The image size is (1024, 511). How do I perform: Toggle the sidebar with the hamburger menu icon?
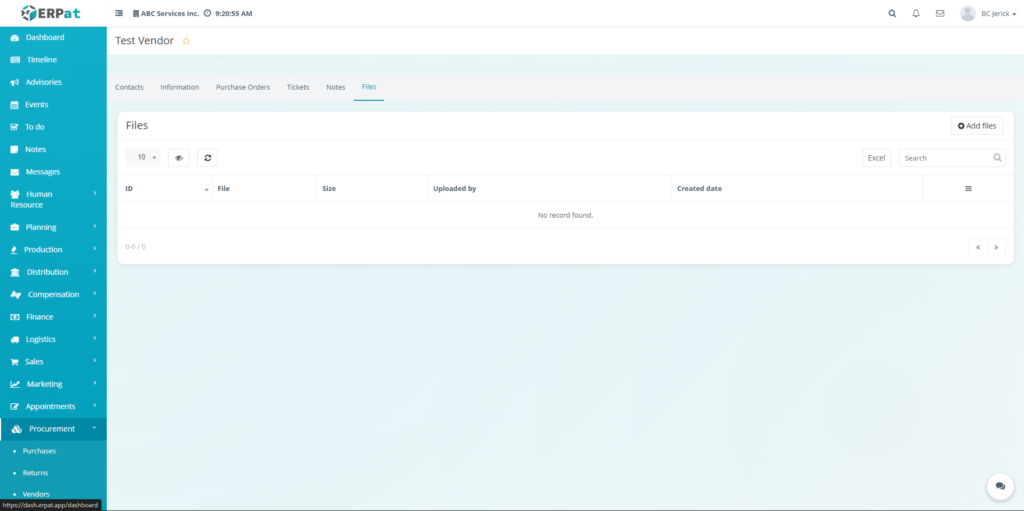120,14
